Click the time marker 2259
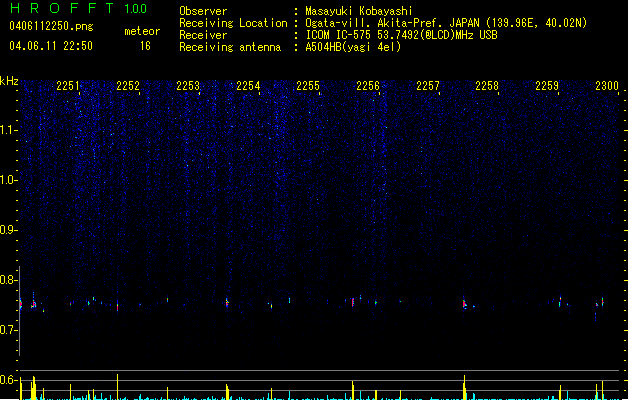Image resolution: width=629 pixels, height=400 pixels. coord(547,86)
